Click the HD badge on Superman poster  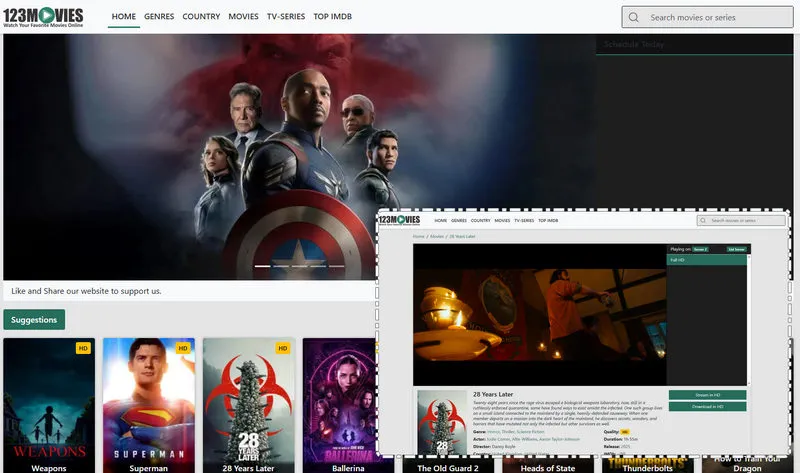(183, 348)
